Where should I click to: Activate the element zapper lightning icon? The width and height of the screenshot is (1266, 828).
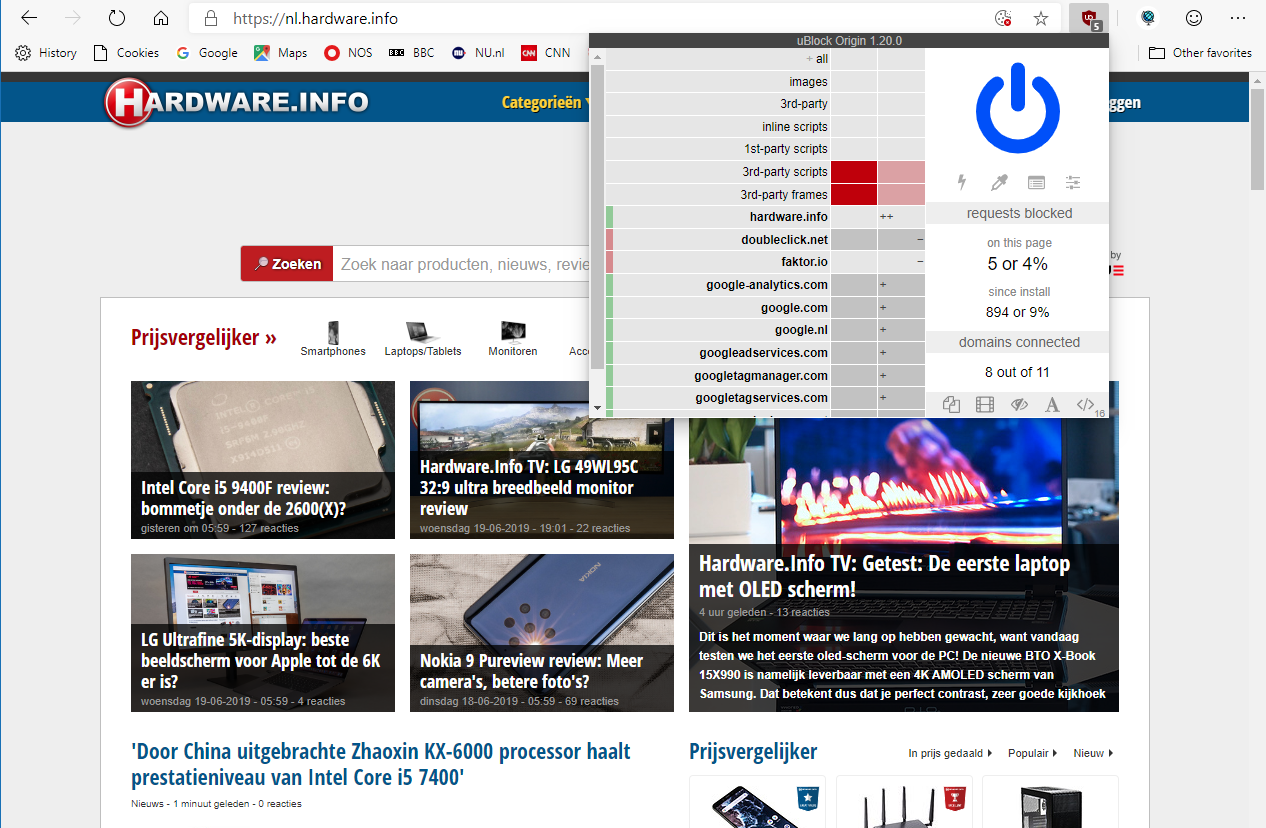point(962,182)
